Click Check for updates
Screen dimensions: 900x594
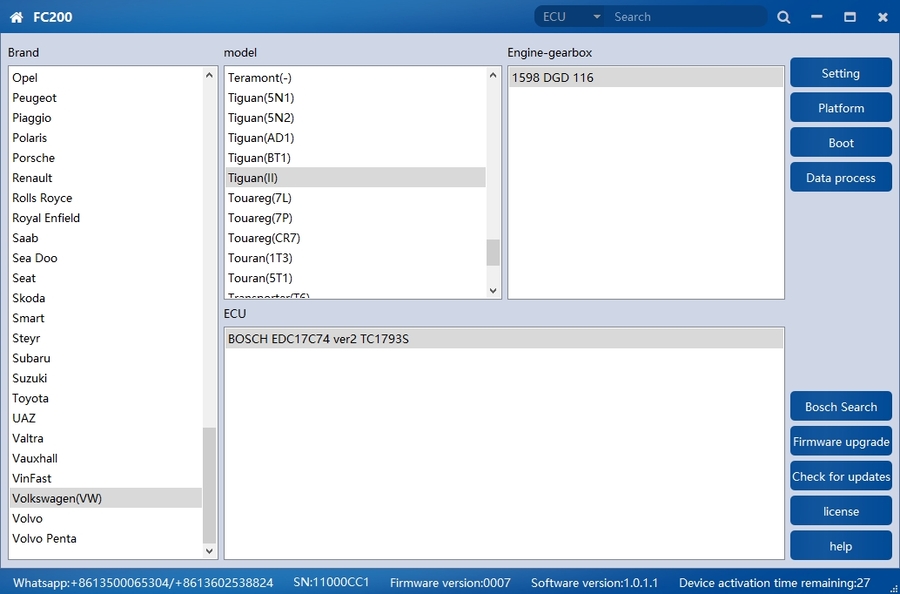[840, 477]
